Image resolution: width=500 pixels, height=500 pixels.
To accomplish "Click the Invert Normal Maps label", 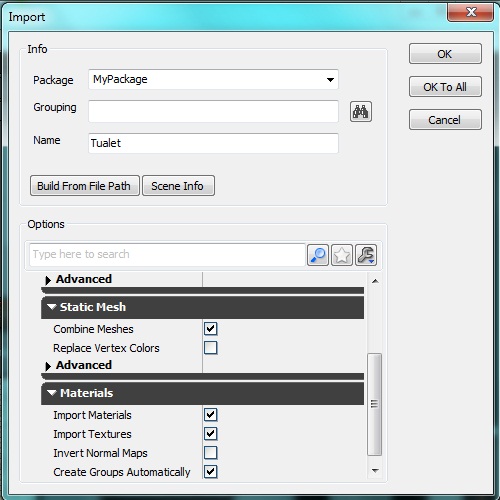I will [100, 453].
